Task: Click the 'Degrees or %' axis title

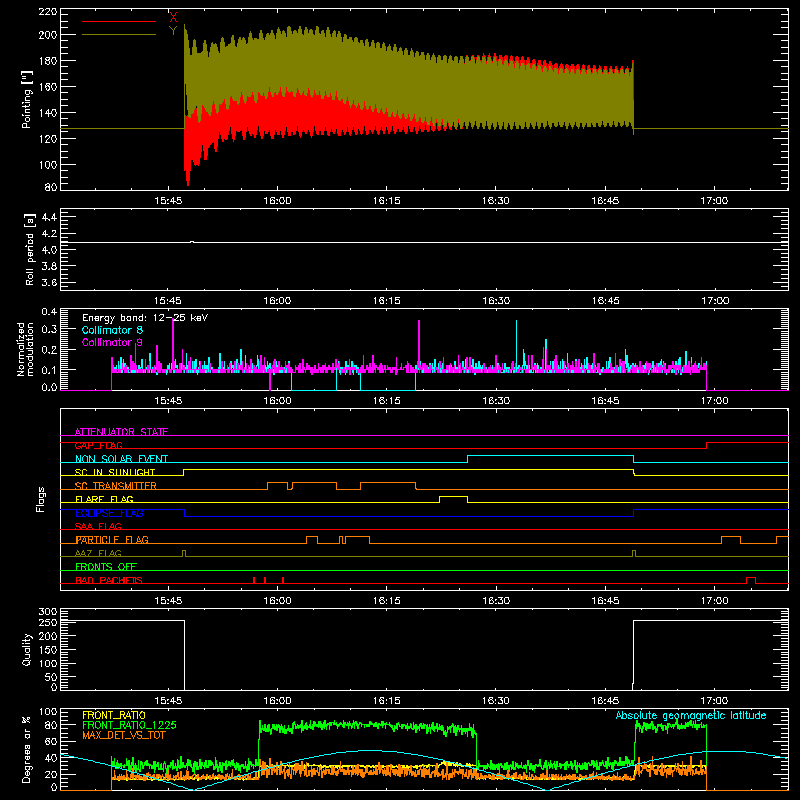Action: (27, 749)
